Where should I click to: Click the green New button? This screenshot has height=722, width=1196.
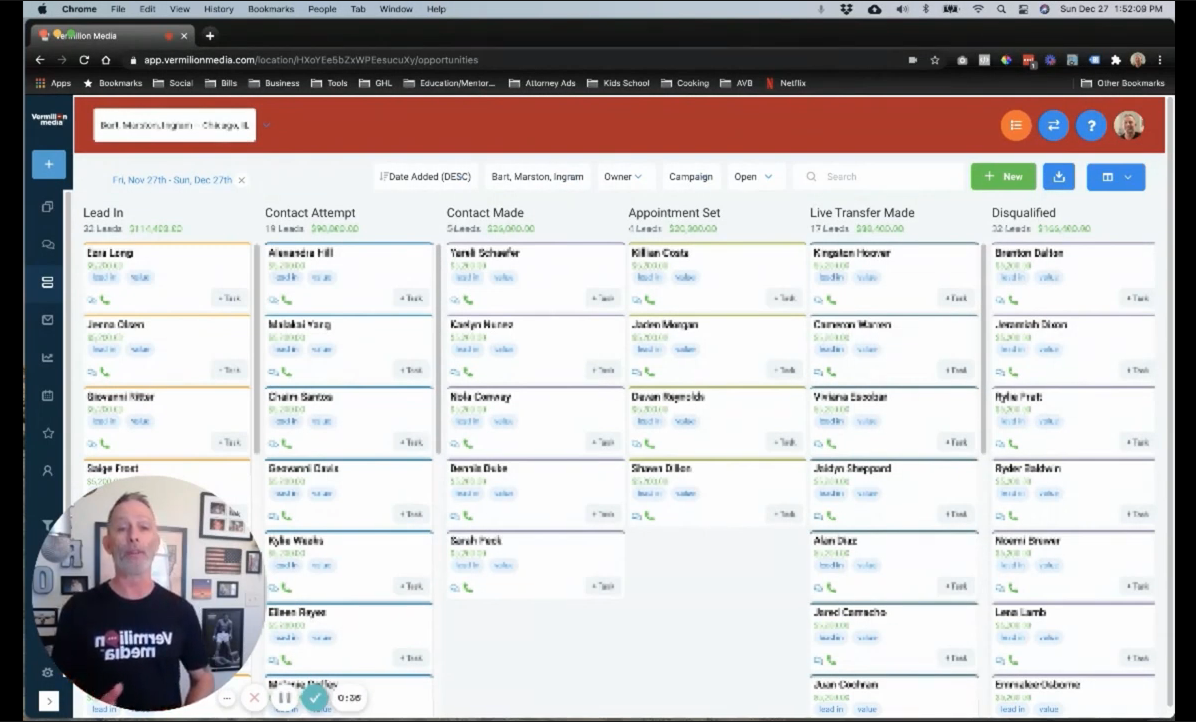point(1003,176)
